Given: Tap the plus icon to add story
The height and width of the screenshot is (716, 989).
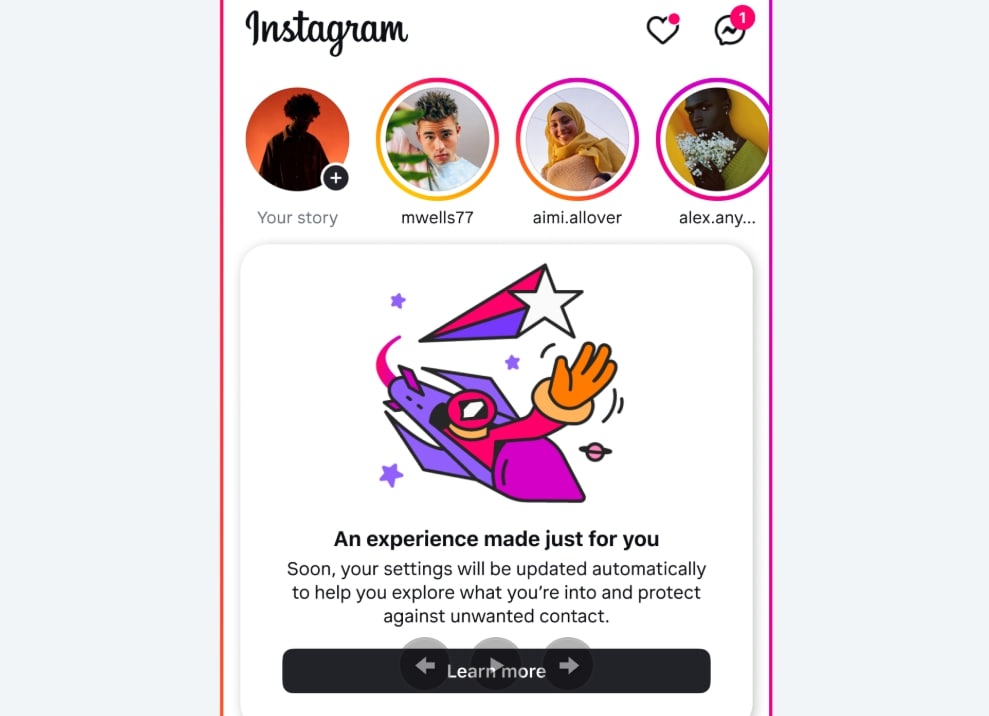Looking at the screenshot, I should click(336, 178).
